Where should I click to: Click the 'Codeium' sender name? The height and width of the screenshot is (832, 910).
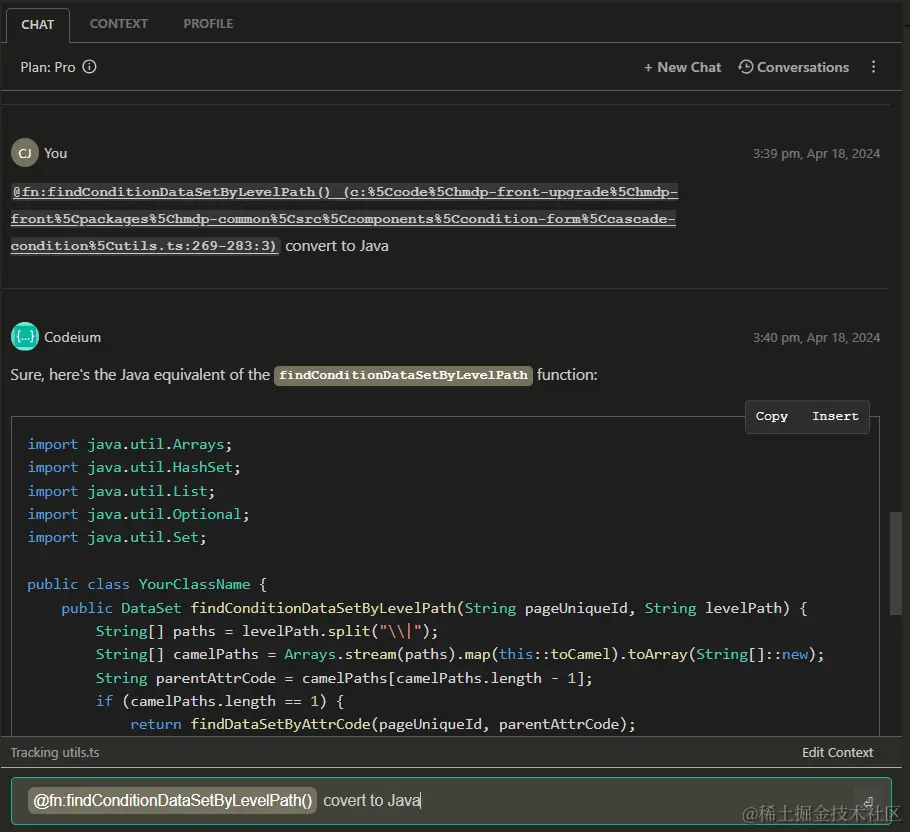(x=73, y=337)
